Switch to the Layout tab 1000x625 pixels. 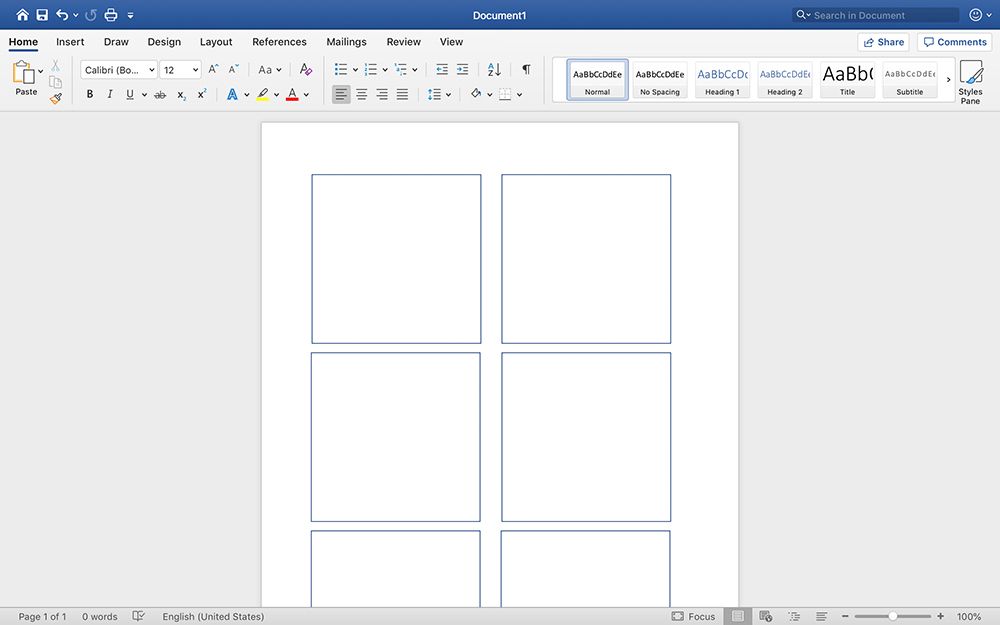pos(216,42)
